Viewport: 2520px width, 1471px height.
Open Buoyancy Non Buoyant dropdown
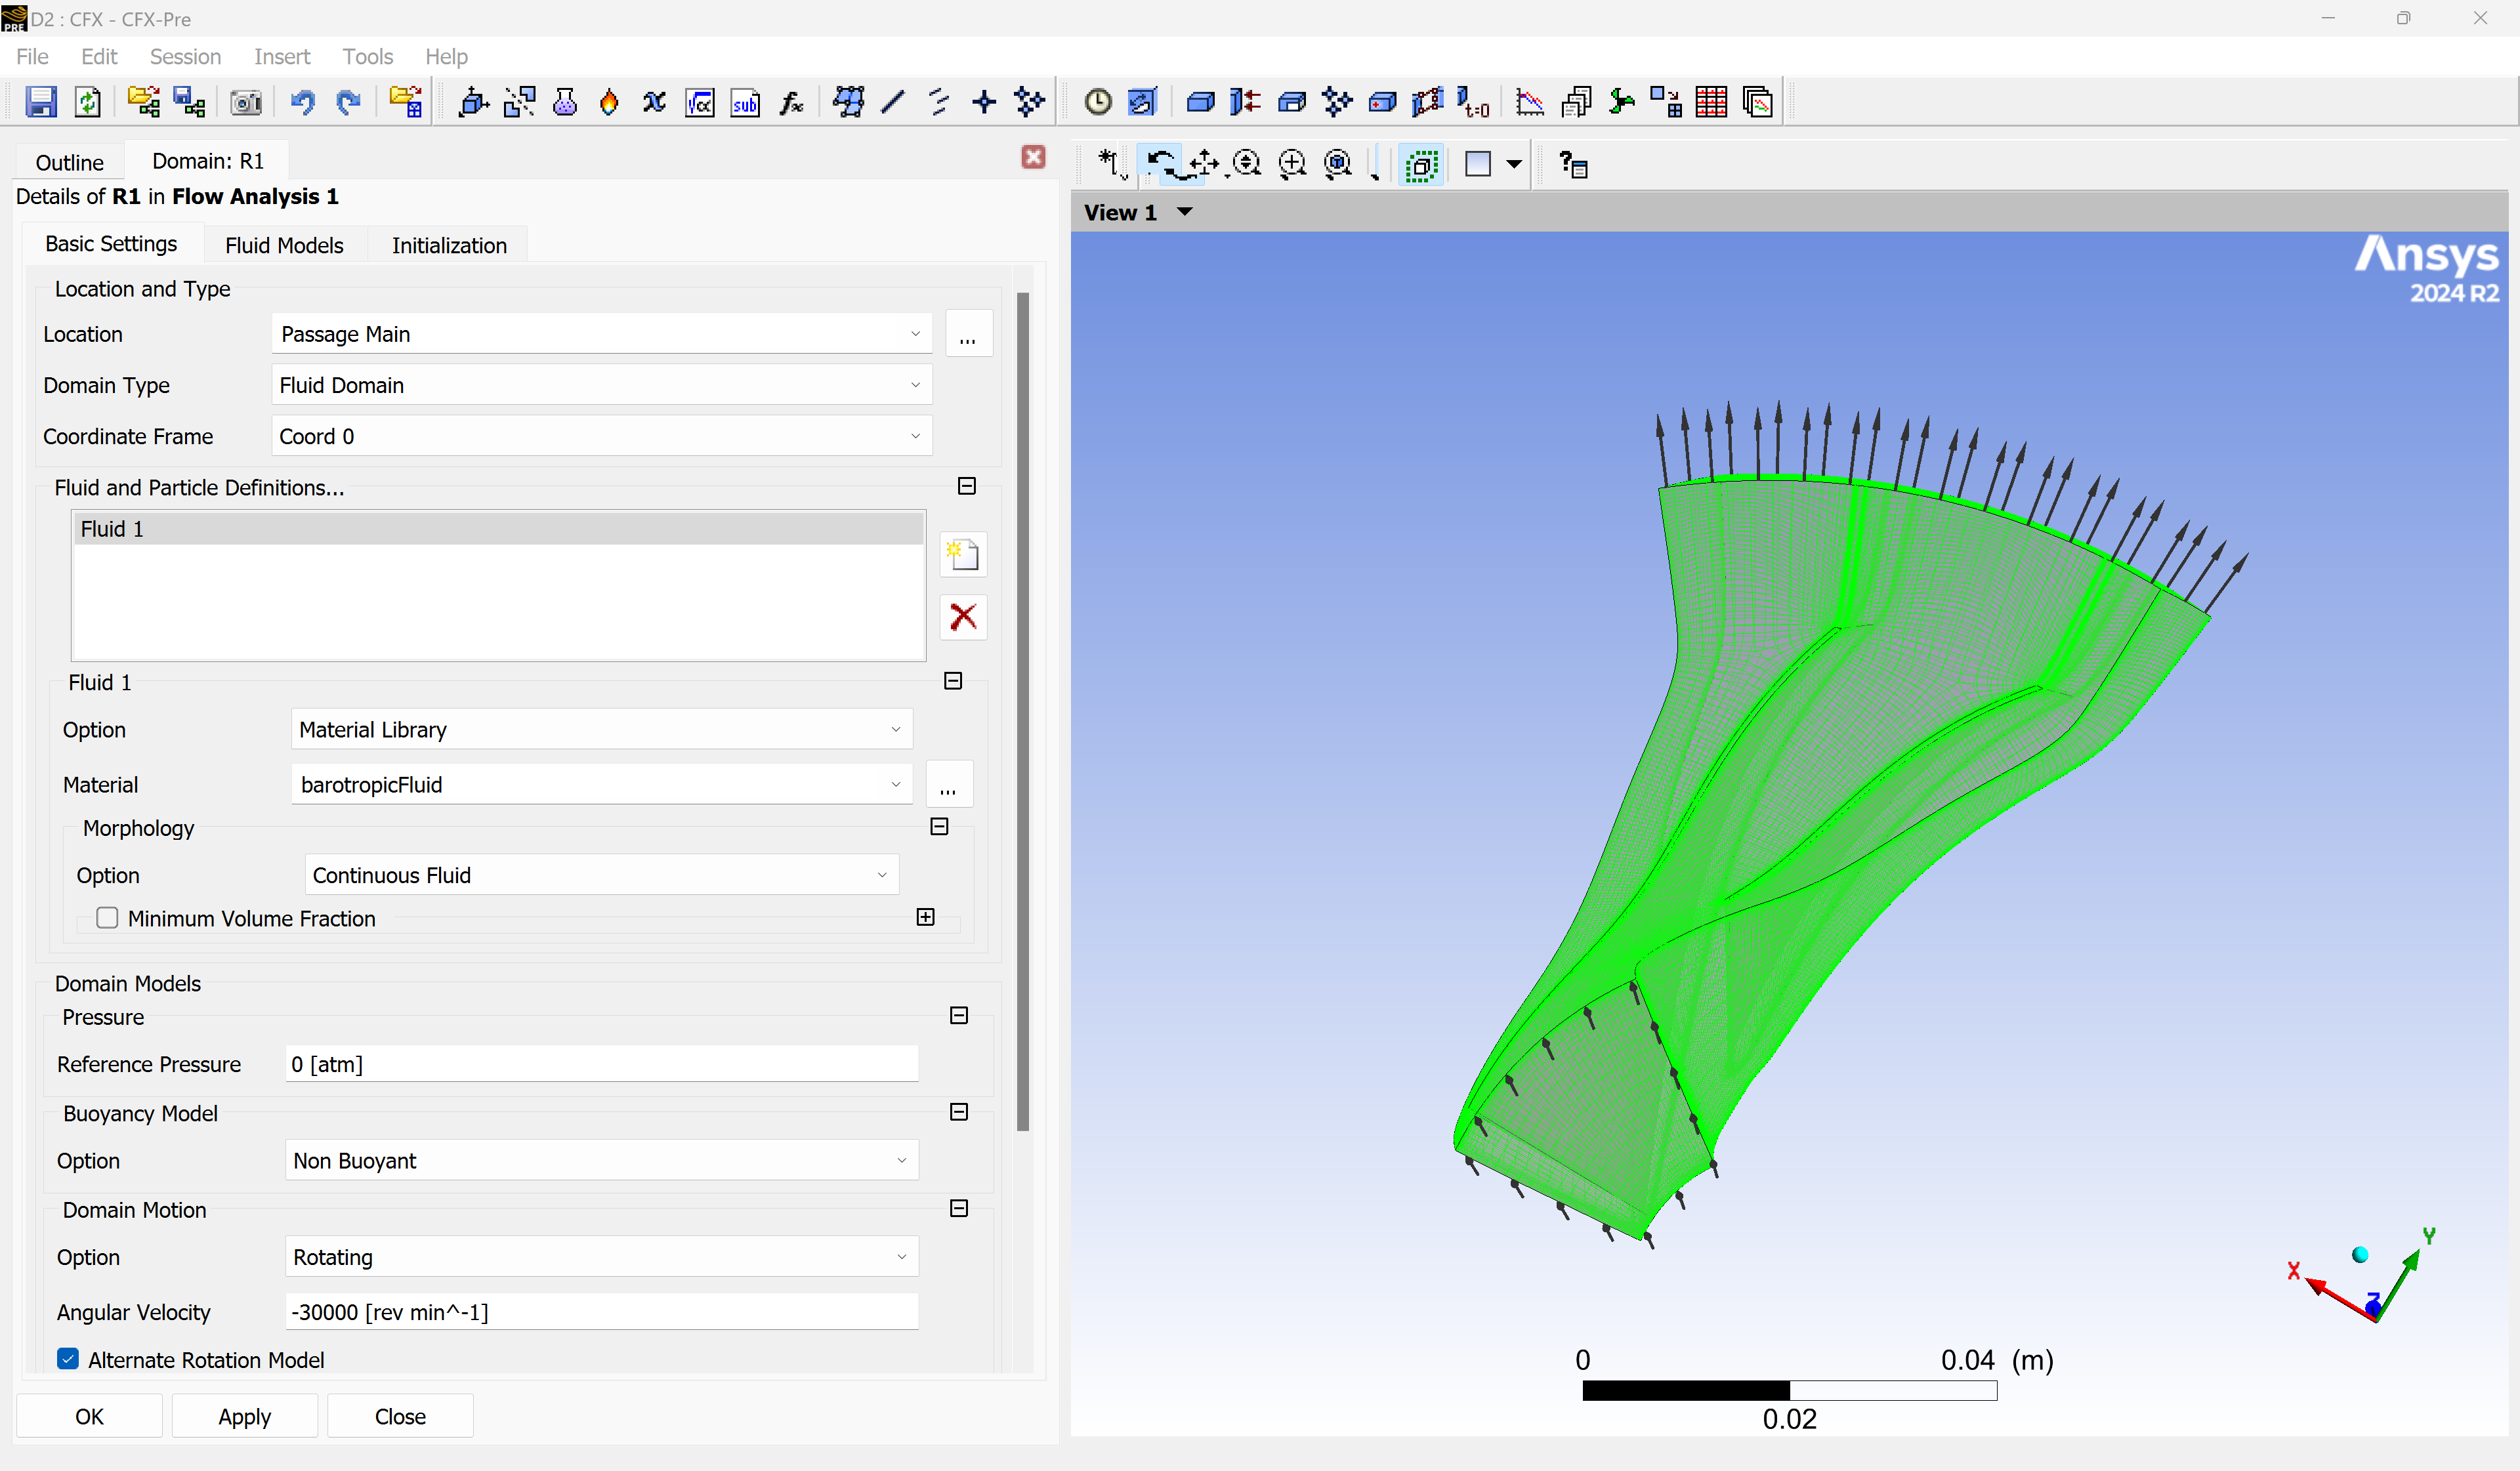tap(601, 1161)
